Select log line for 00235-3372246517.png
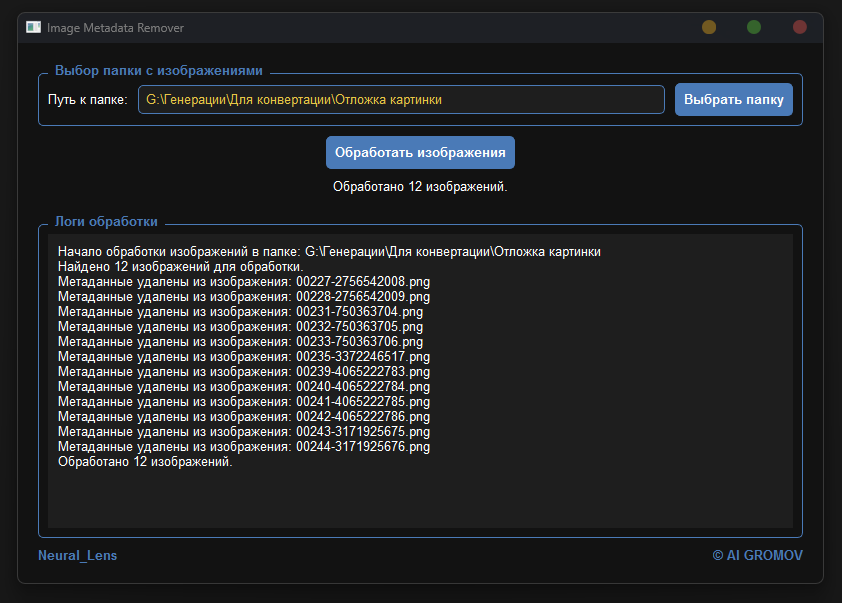Viewport: 842px width, 603px height. 244,357
